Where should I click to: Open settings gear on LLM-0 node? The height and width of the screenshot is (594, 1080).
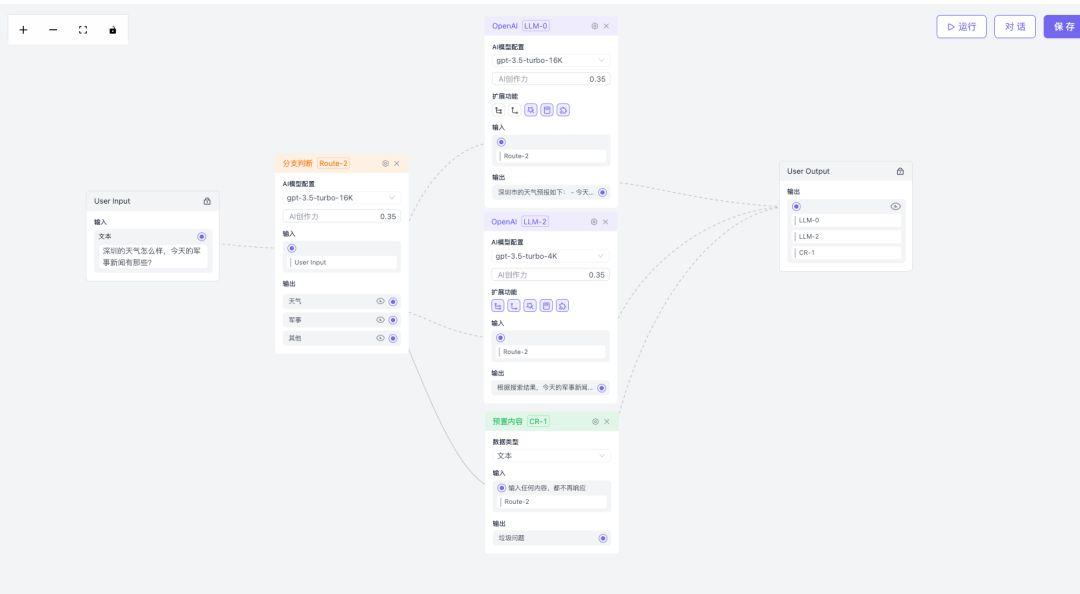(594, 26)
